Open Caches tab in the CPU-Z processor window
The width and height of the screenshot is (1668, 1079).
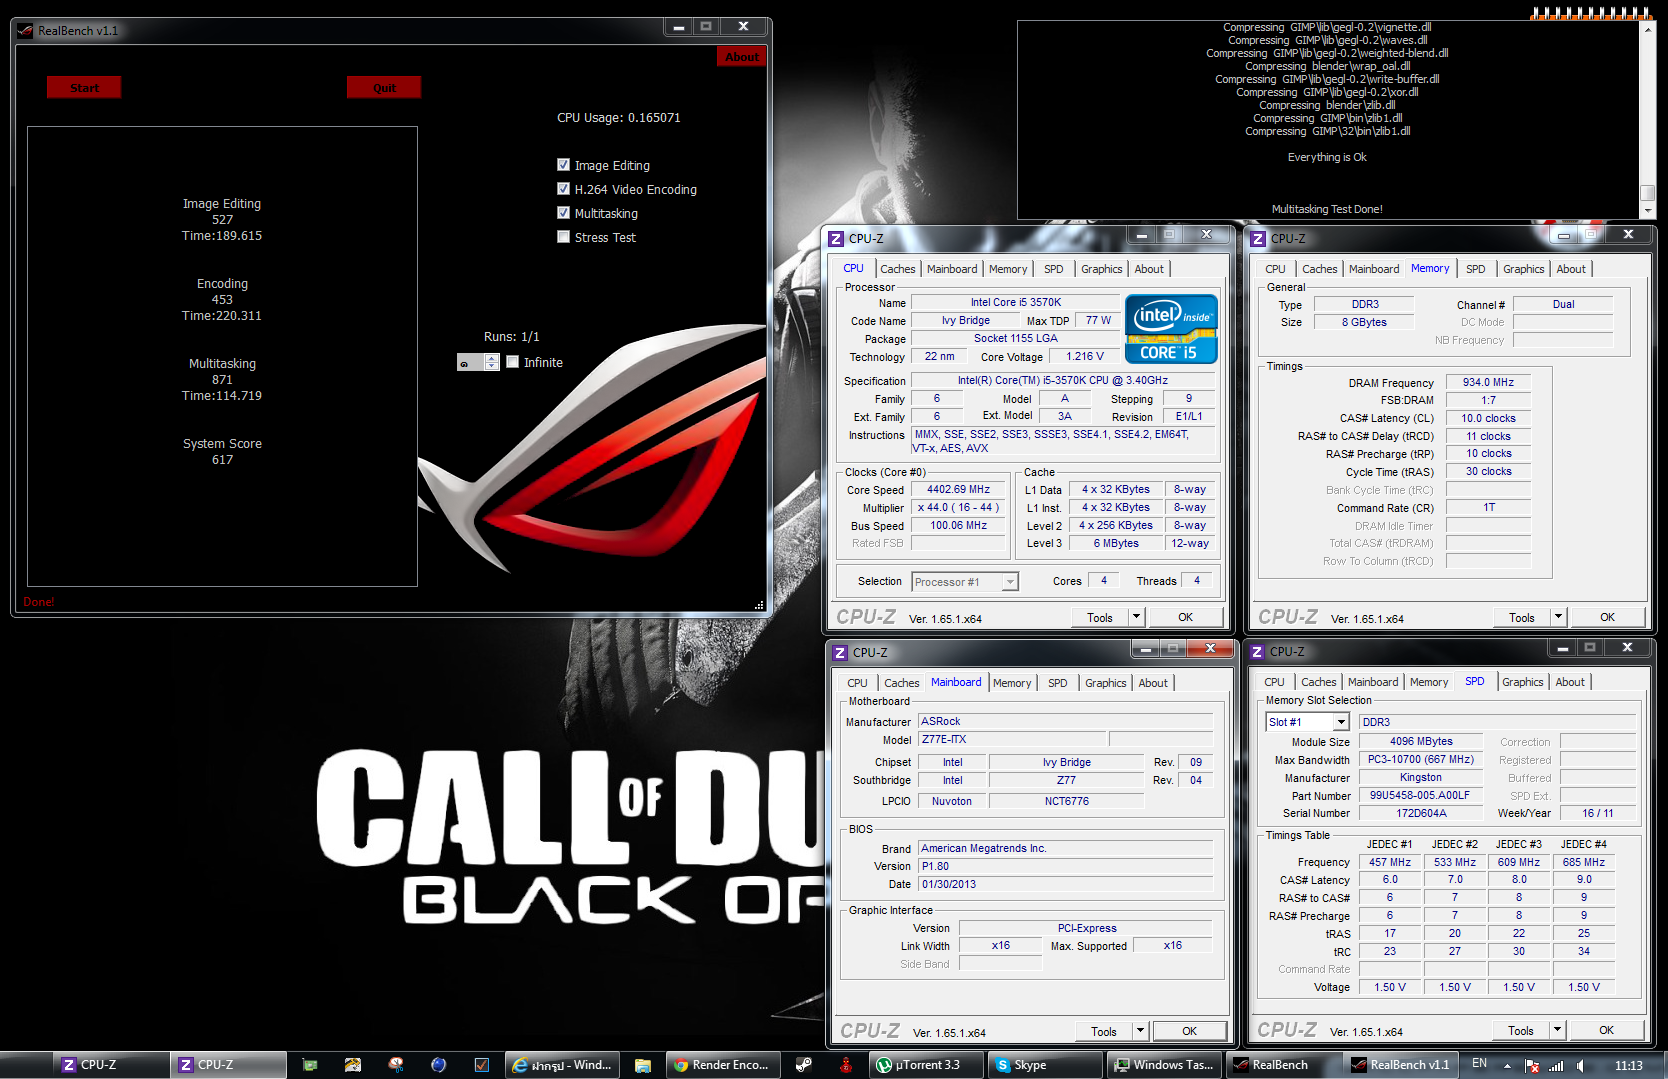[x=897, y=269]
